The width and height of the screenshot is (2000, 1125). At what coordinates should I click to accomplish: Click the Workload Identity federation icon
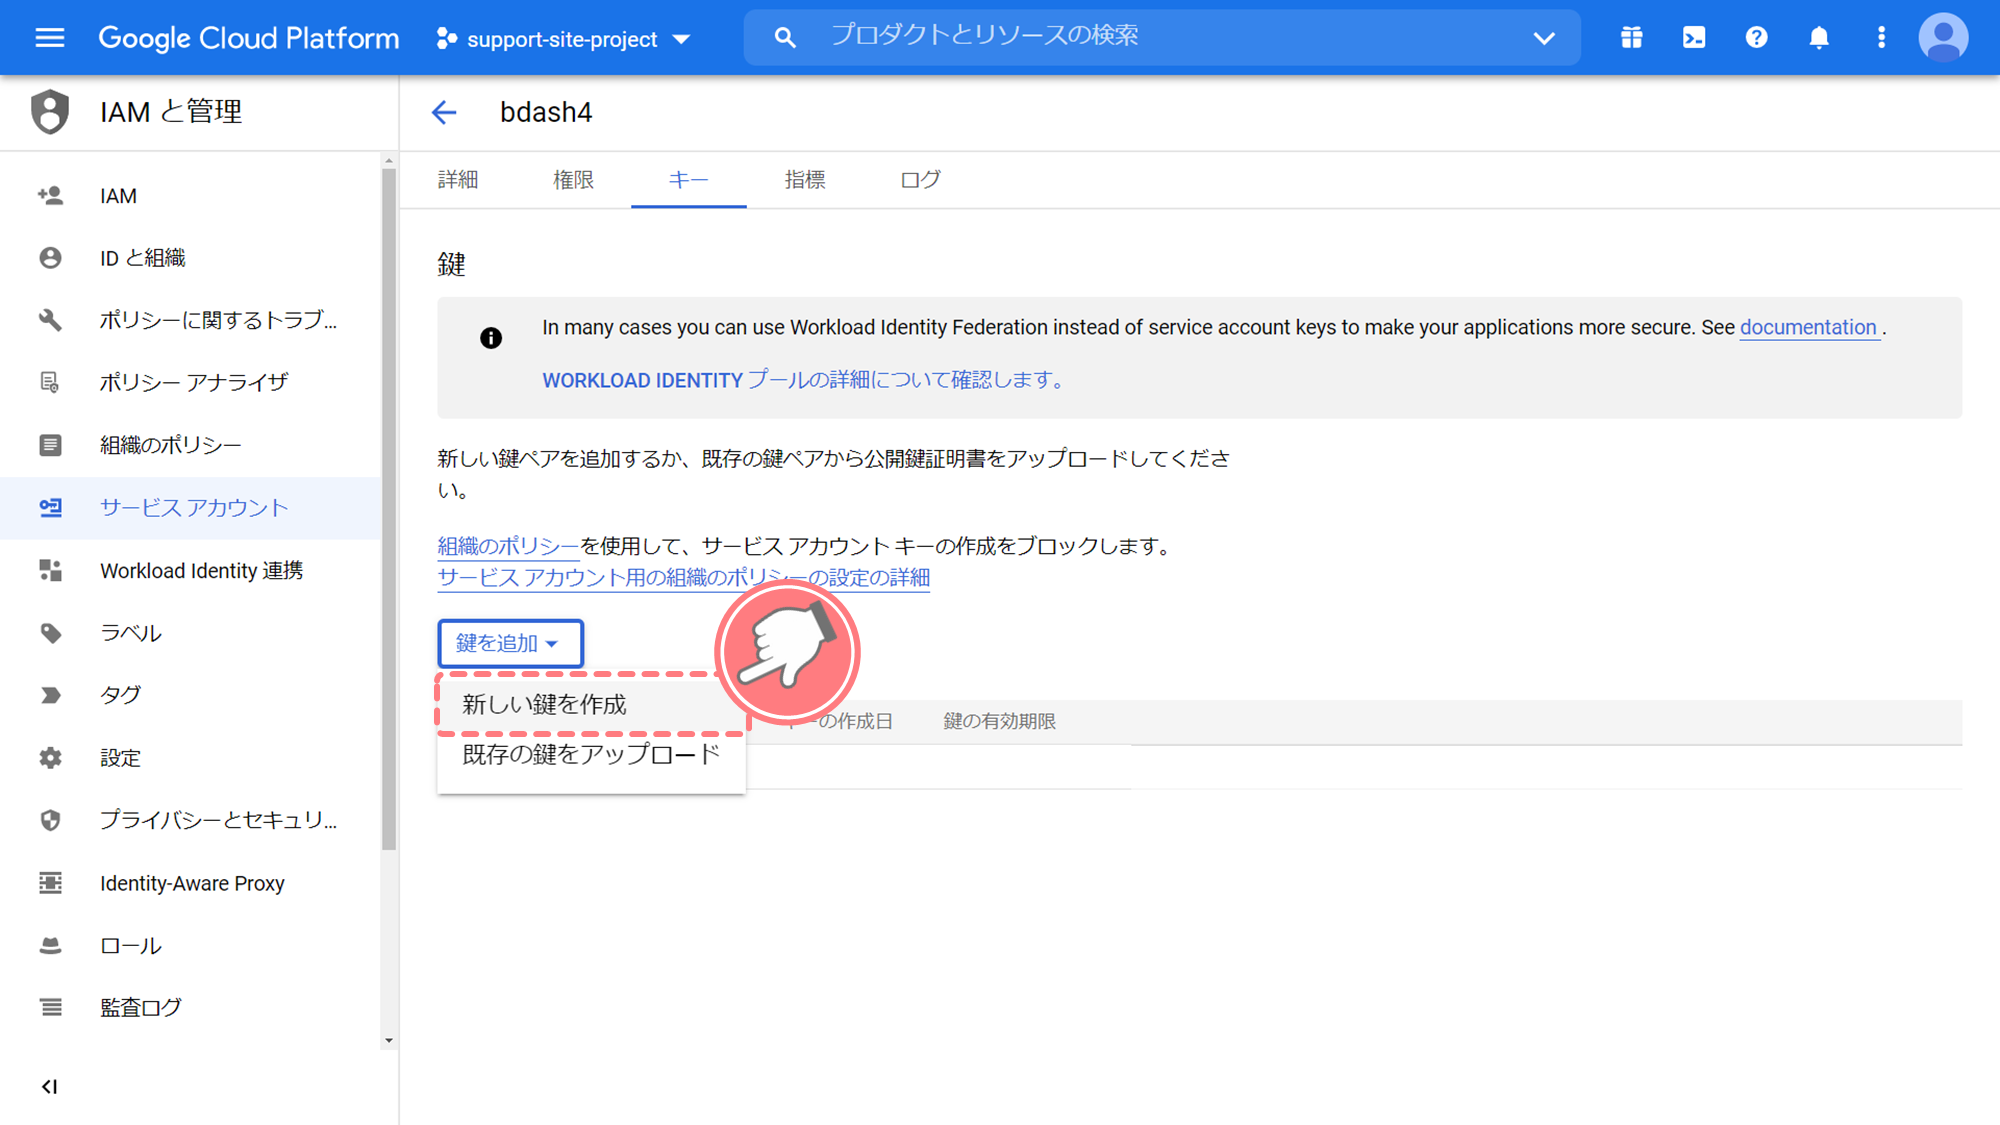click(x=50, y=570)
